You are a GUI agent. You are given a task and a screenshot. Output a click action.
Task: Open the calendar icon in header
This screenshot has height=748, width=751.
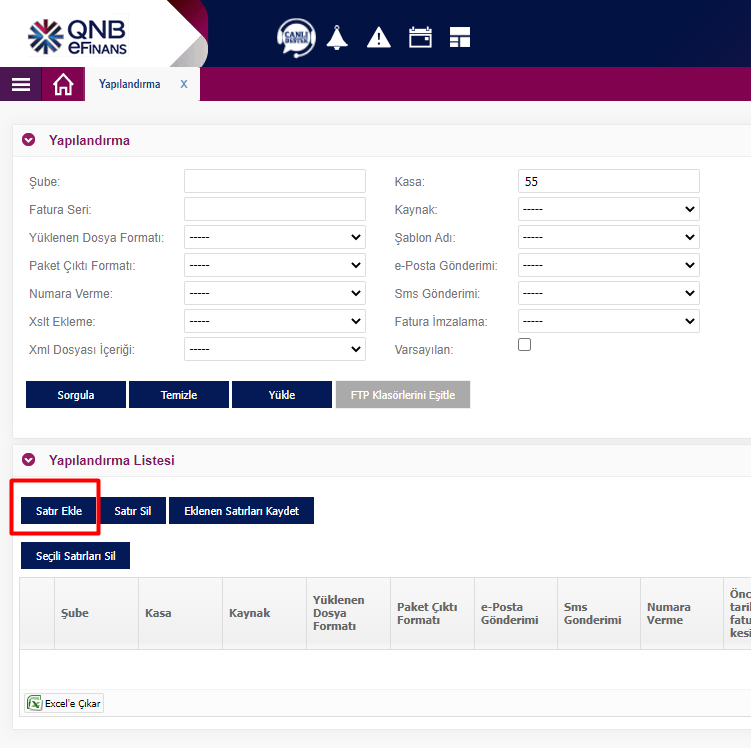point(420,38)
